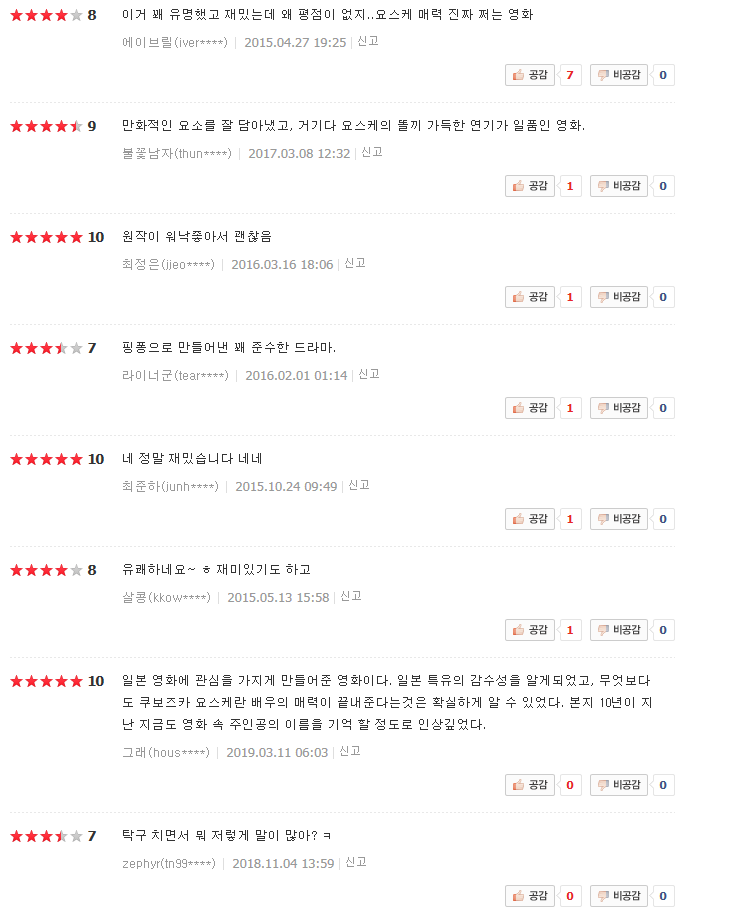Screen dimensions: 729x922
Task: Open 그래(hous****) reviewer name
Action: [x=166, y=752]
